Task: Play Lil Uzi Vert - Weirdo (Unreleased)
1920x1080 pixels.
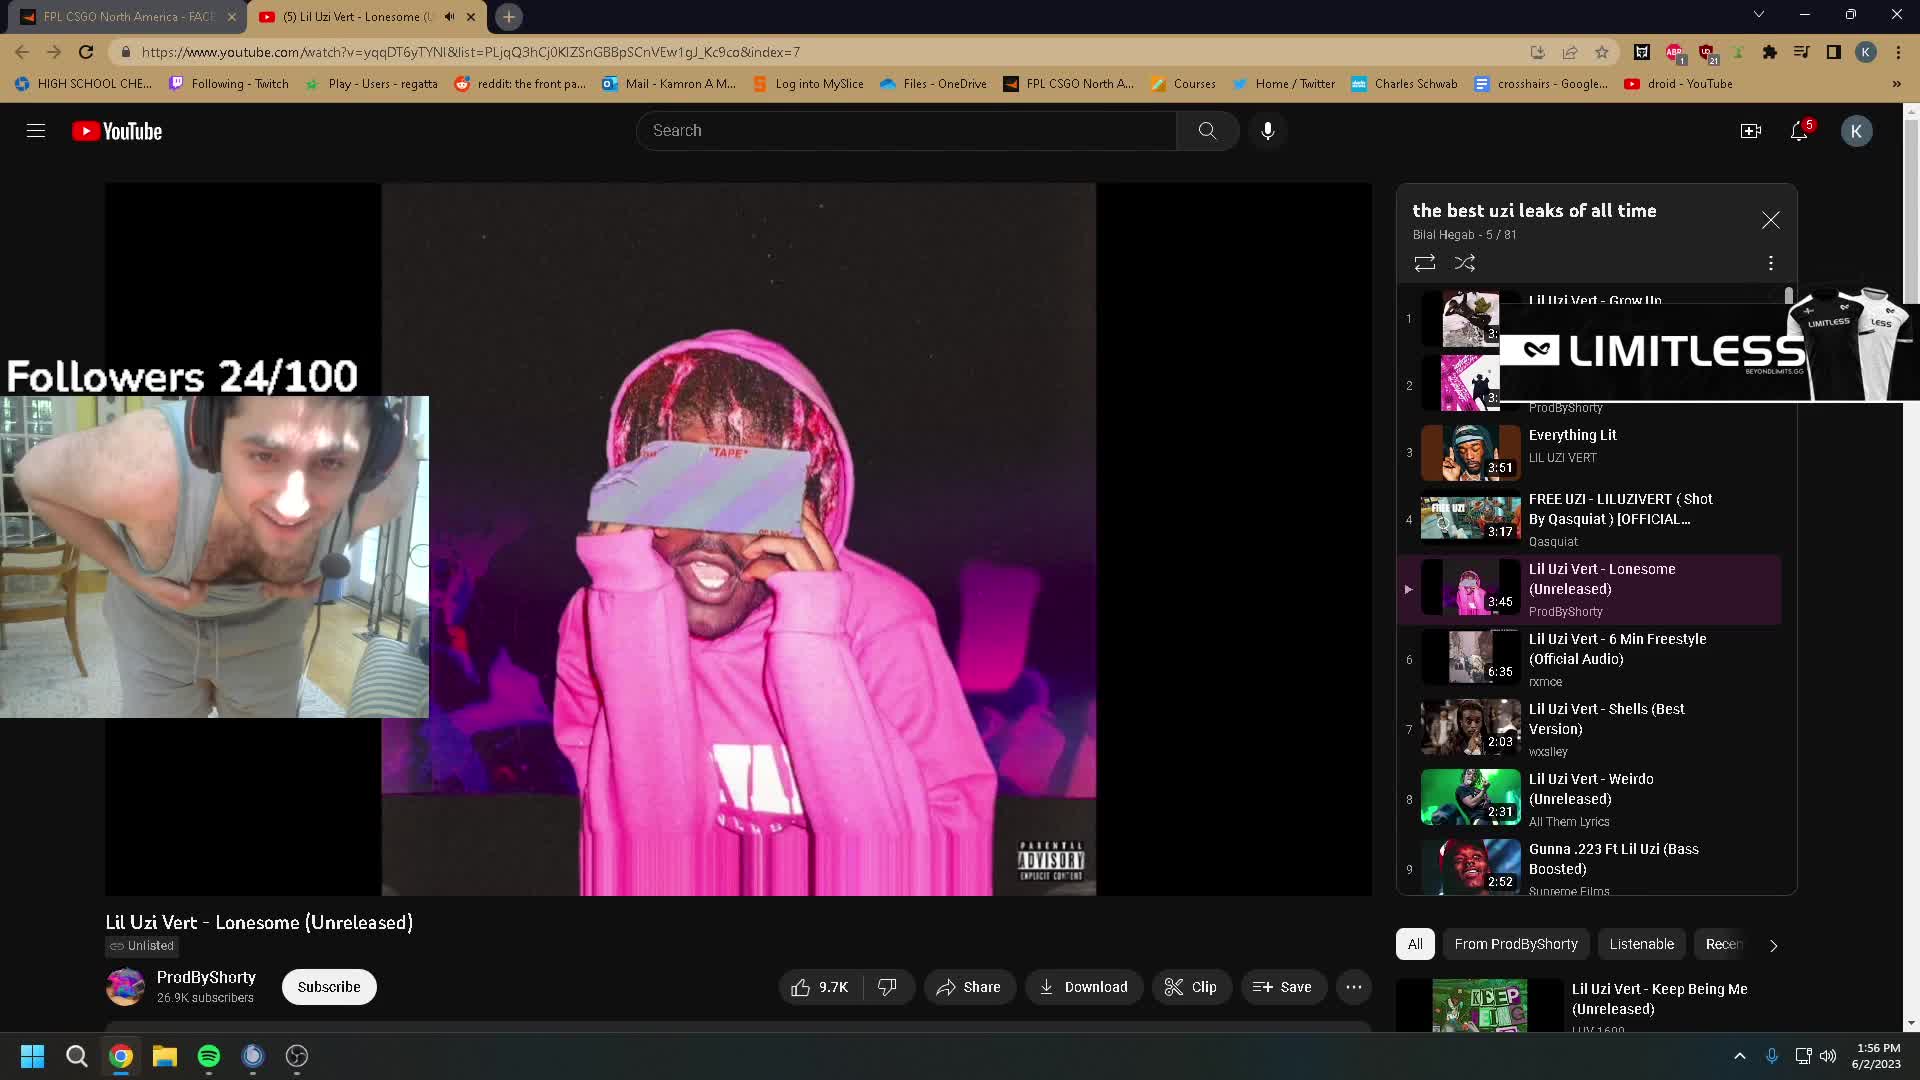Action: click(x=1589, y=799)
